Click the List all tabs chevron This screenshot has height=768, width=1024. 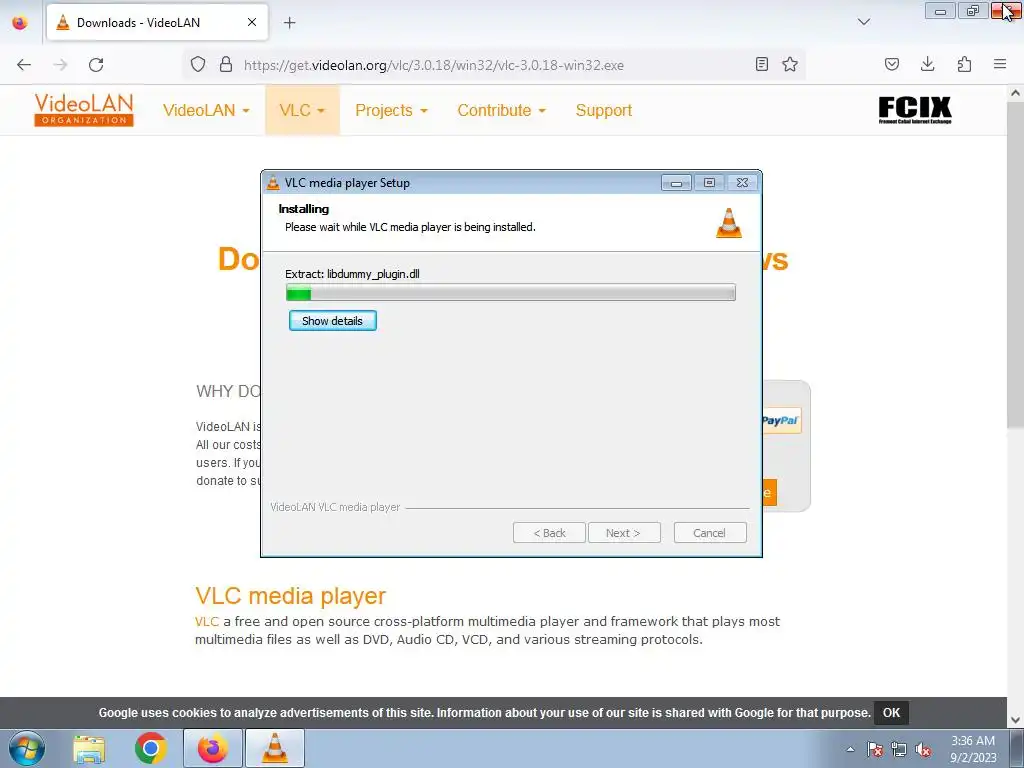864,22
